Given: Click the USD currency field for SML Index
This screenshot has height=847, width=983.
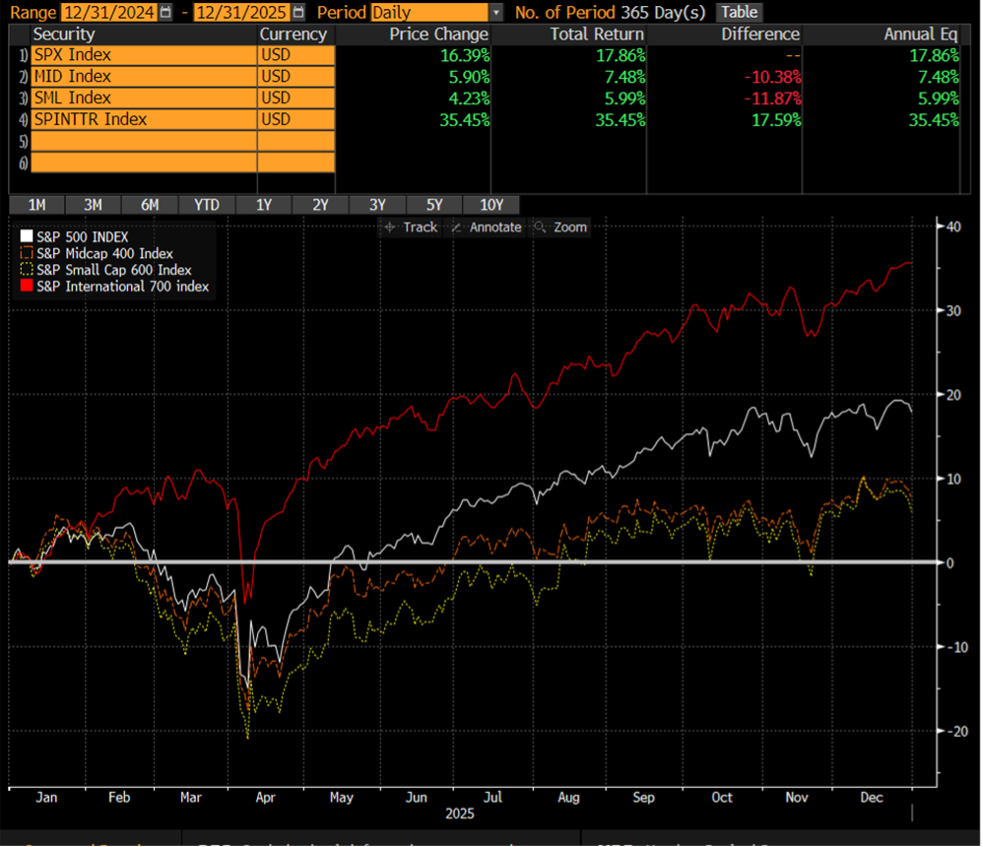Looking at the screenshot, I should click(296, 98).
